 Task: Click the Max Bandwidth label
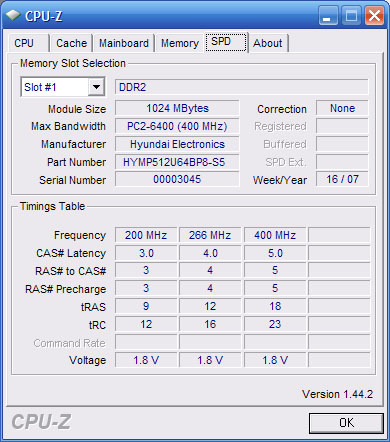(x=68, y=126)
